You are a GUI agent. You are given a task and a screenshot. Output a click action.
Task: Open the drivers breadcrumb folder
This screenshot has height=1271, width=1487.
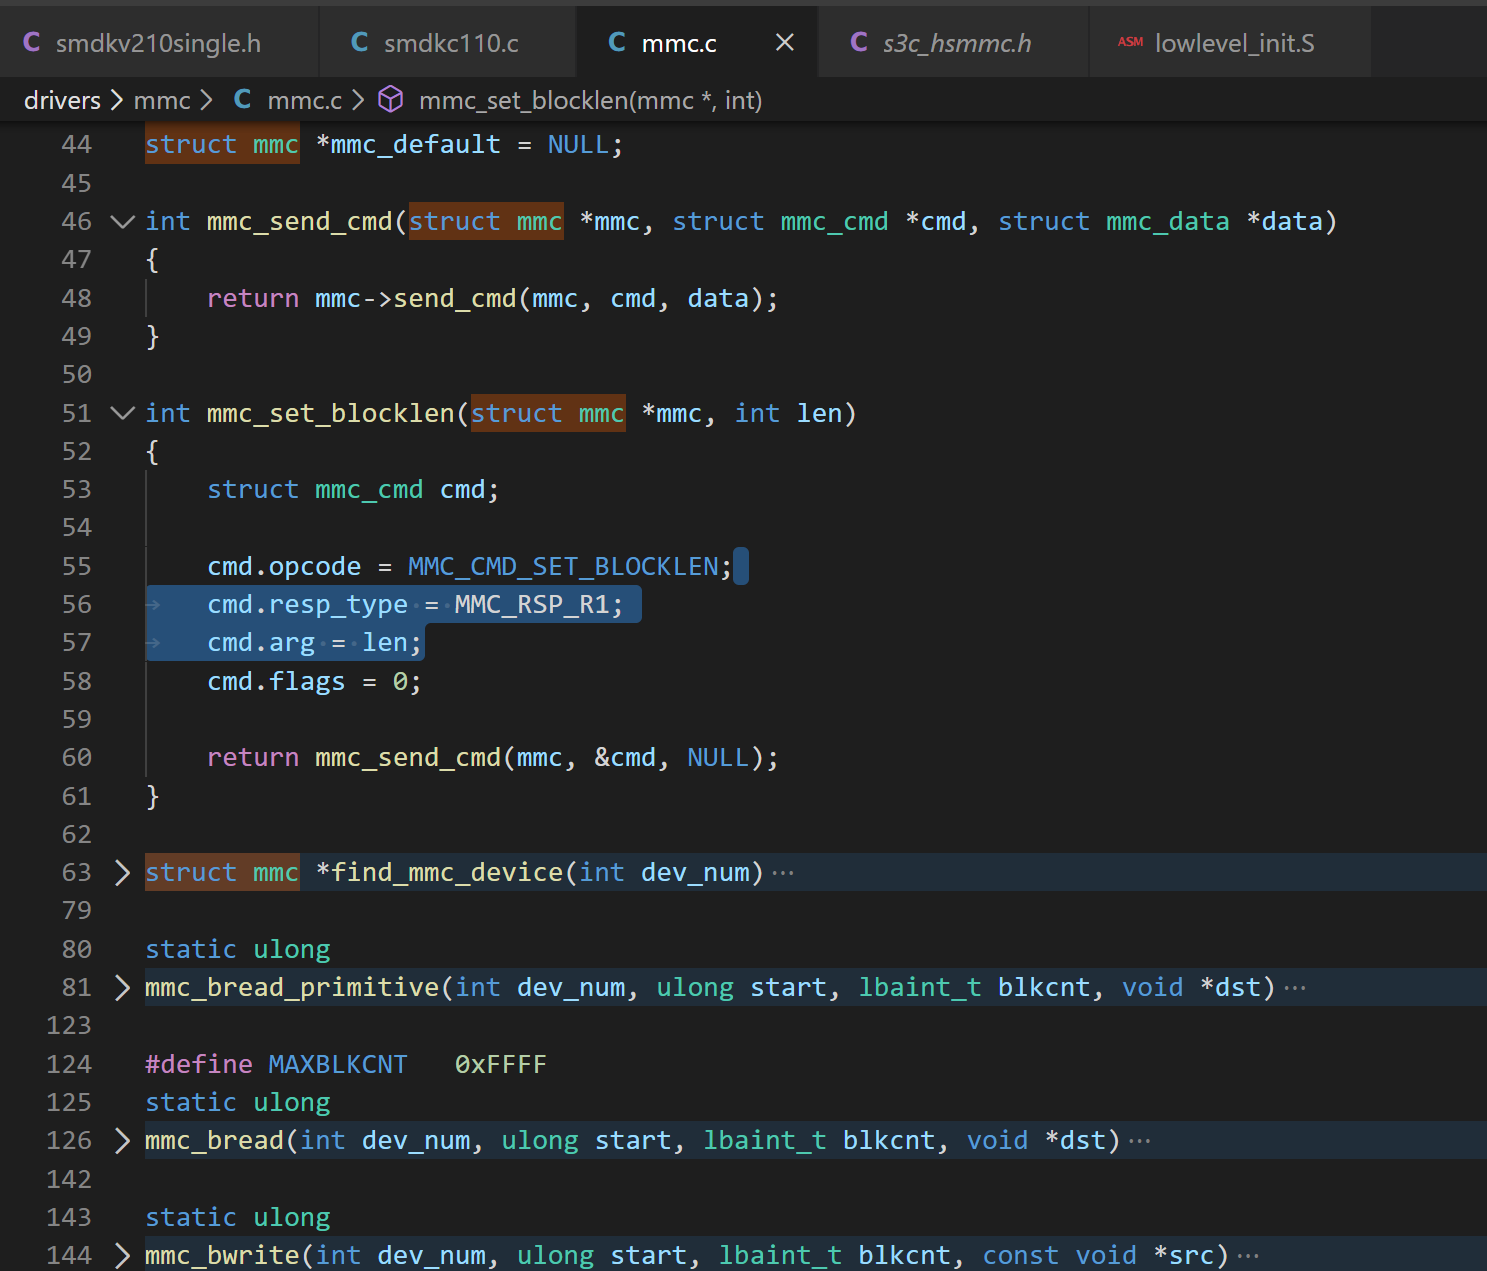pos(62,101)
